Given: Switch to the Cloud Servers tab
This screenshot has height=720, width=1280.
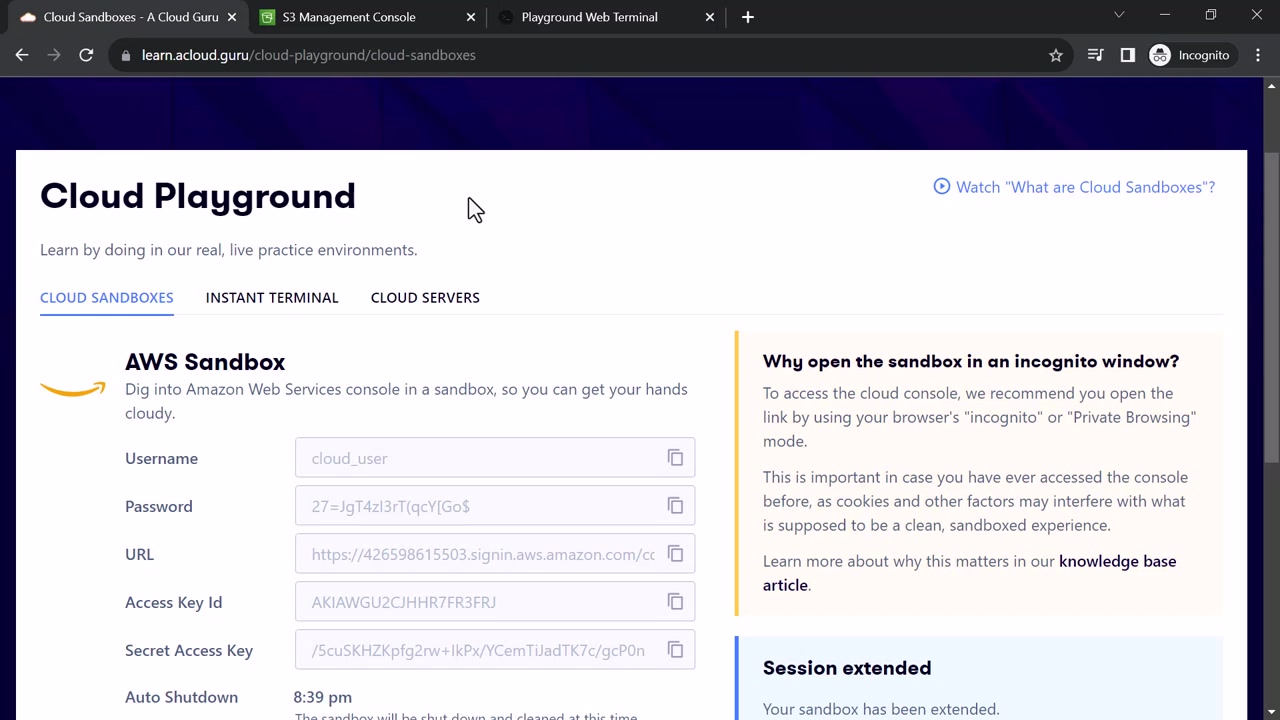Looking at the screenshot, I should pyautogui.click(x=425, y=297).
